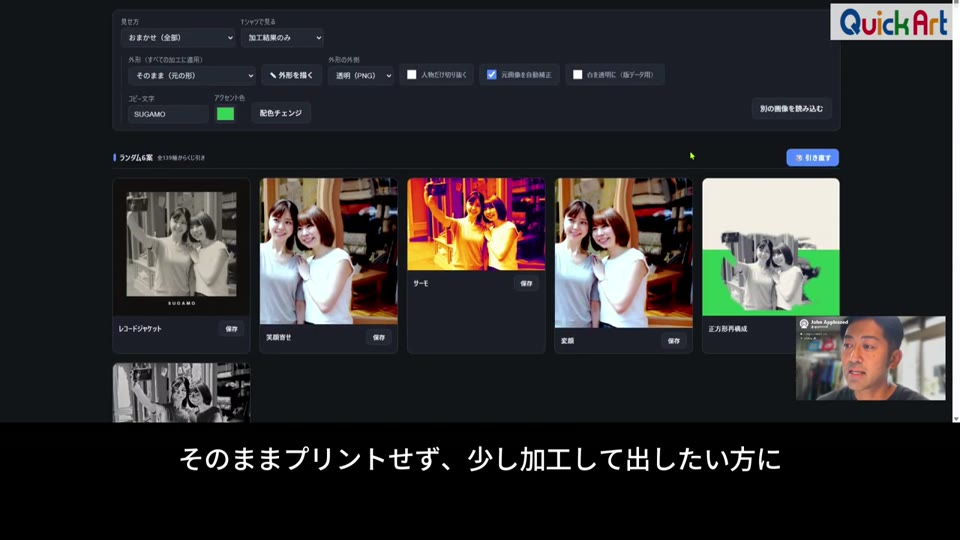The height and width of the screenshot is (540, 960).
Task: Click the コピー文字 field containing SUGAMO
Action: coord(168,114)
